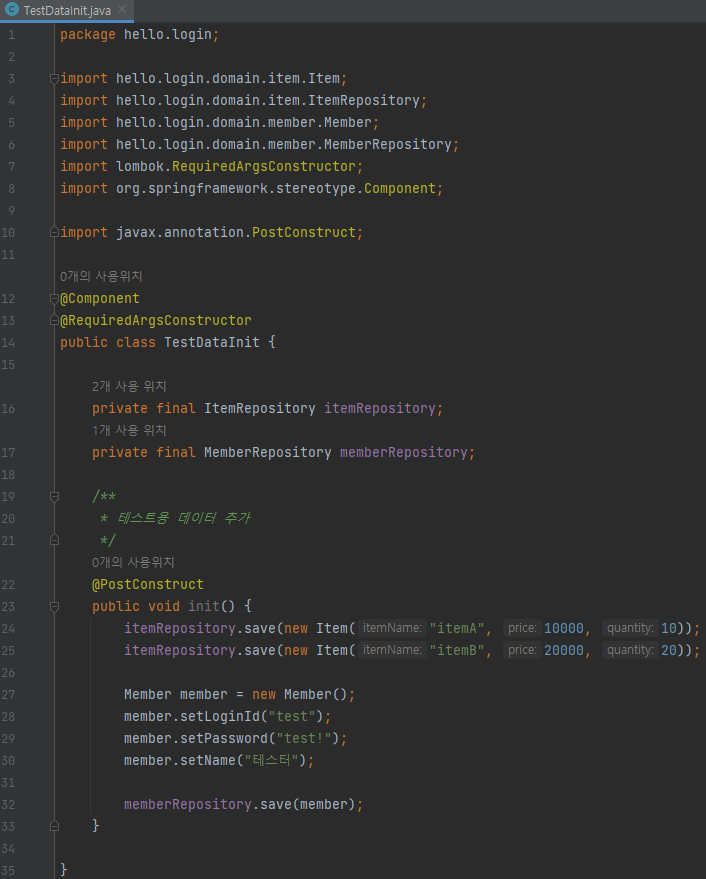Click the PostConstruct import name
Image resolution: width=706 pixels, height=879 pixels.
pos(303,232)
